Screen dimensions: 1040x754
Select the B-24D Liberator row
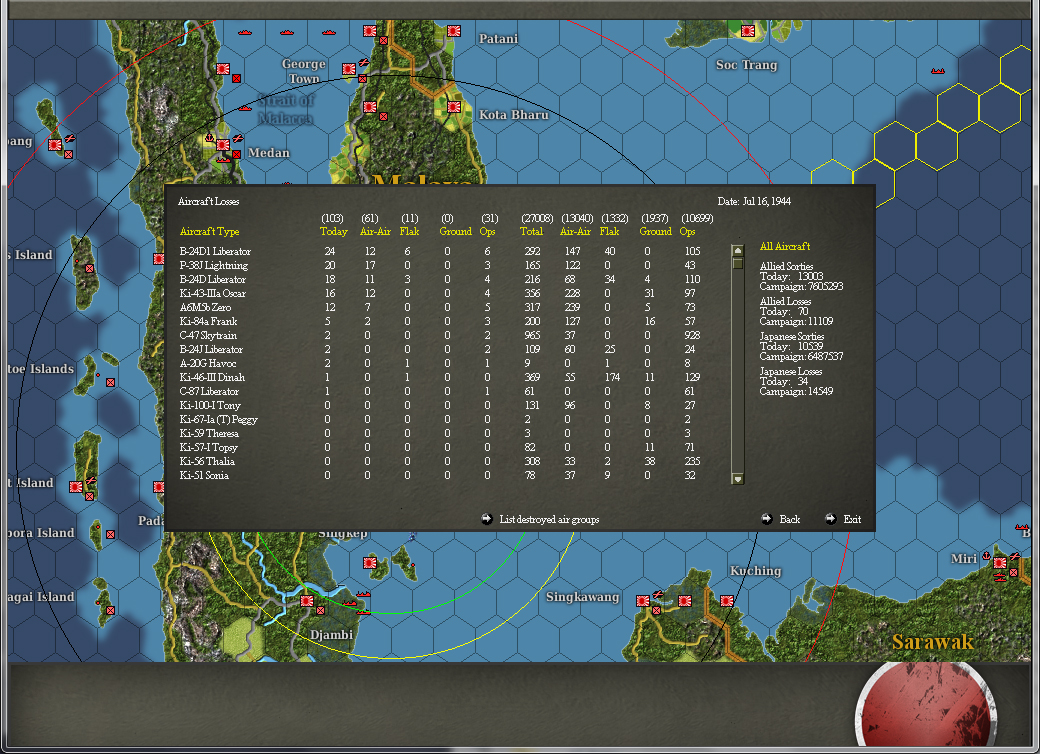tap(441, 279)
